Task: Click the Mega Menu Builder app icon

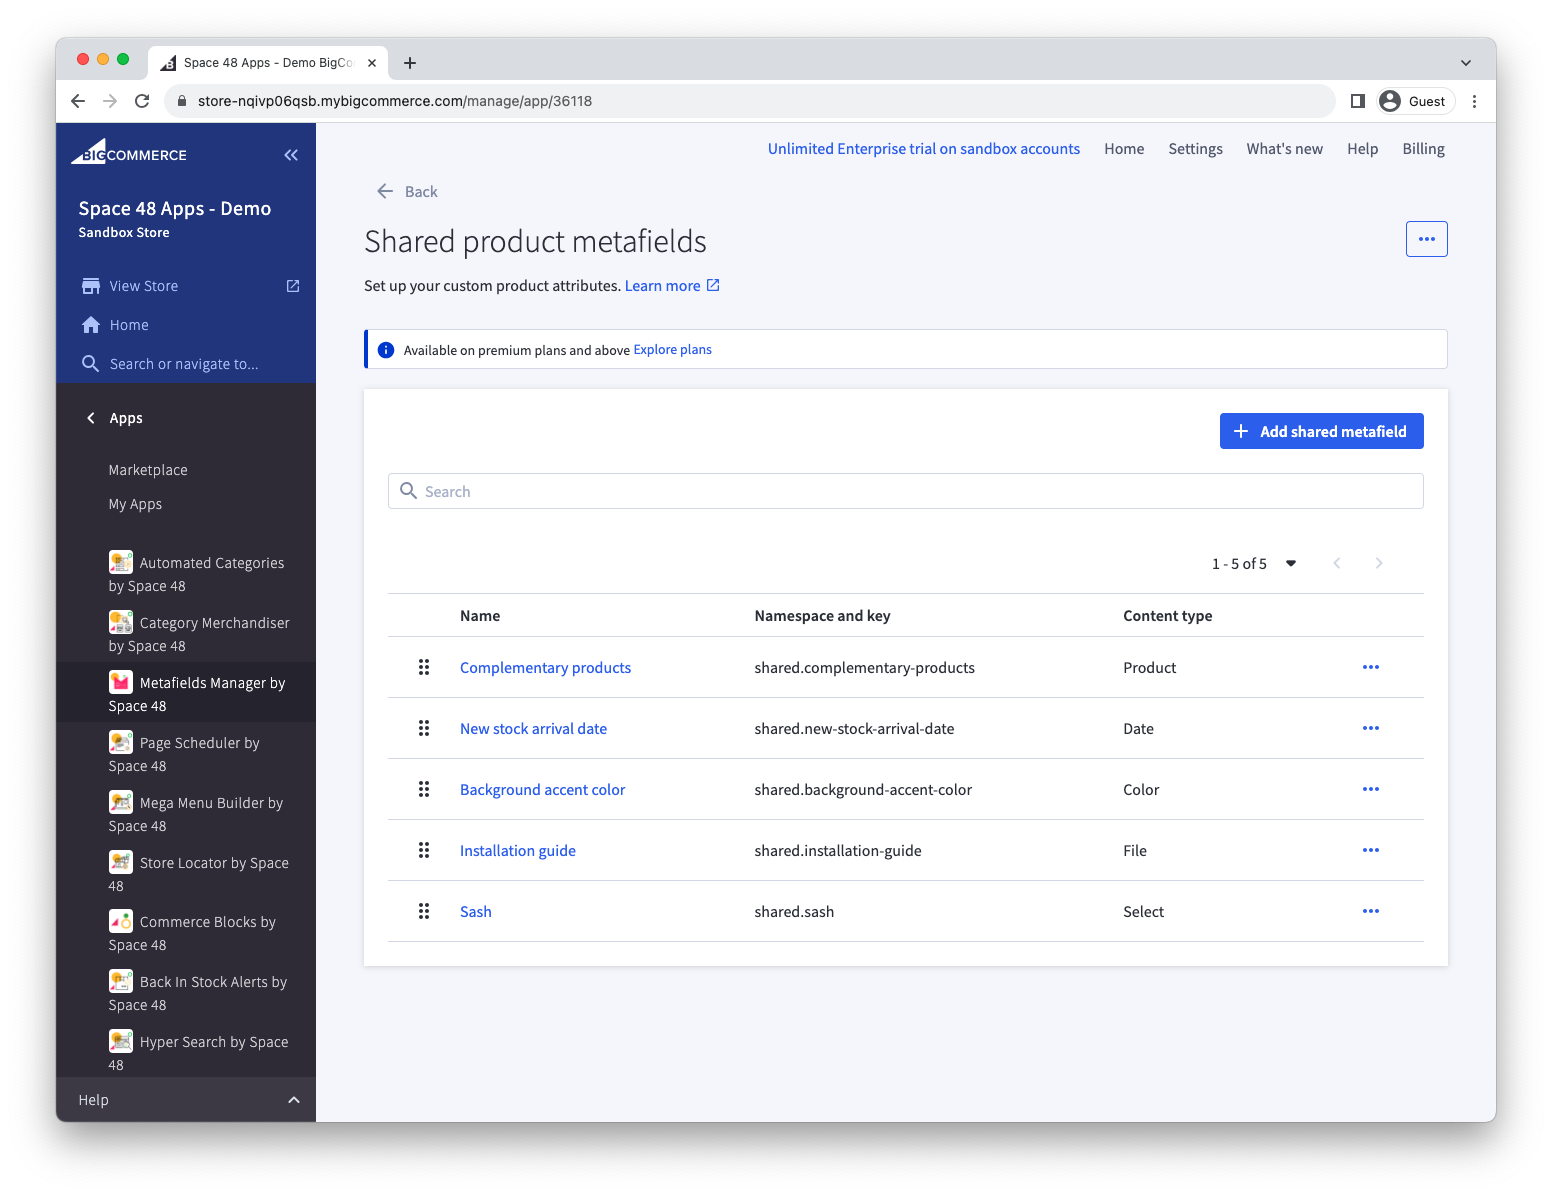Action: [x=121, y=802]
